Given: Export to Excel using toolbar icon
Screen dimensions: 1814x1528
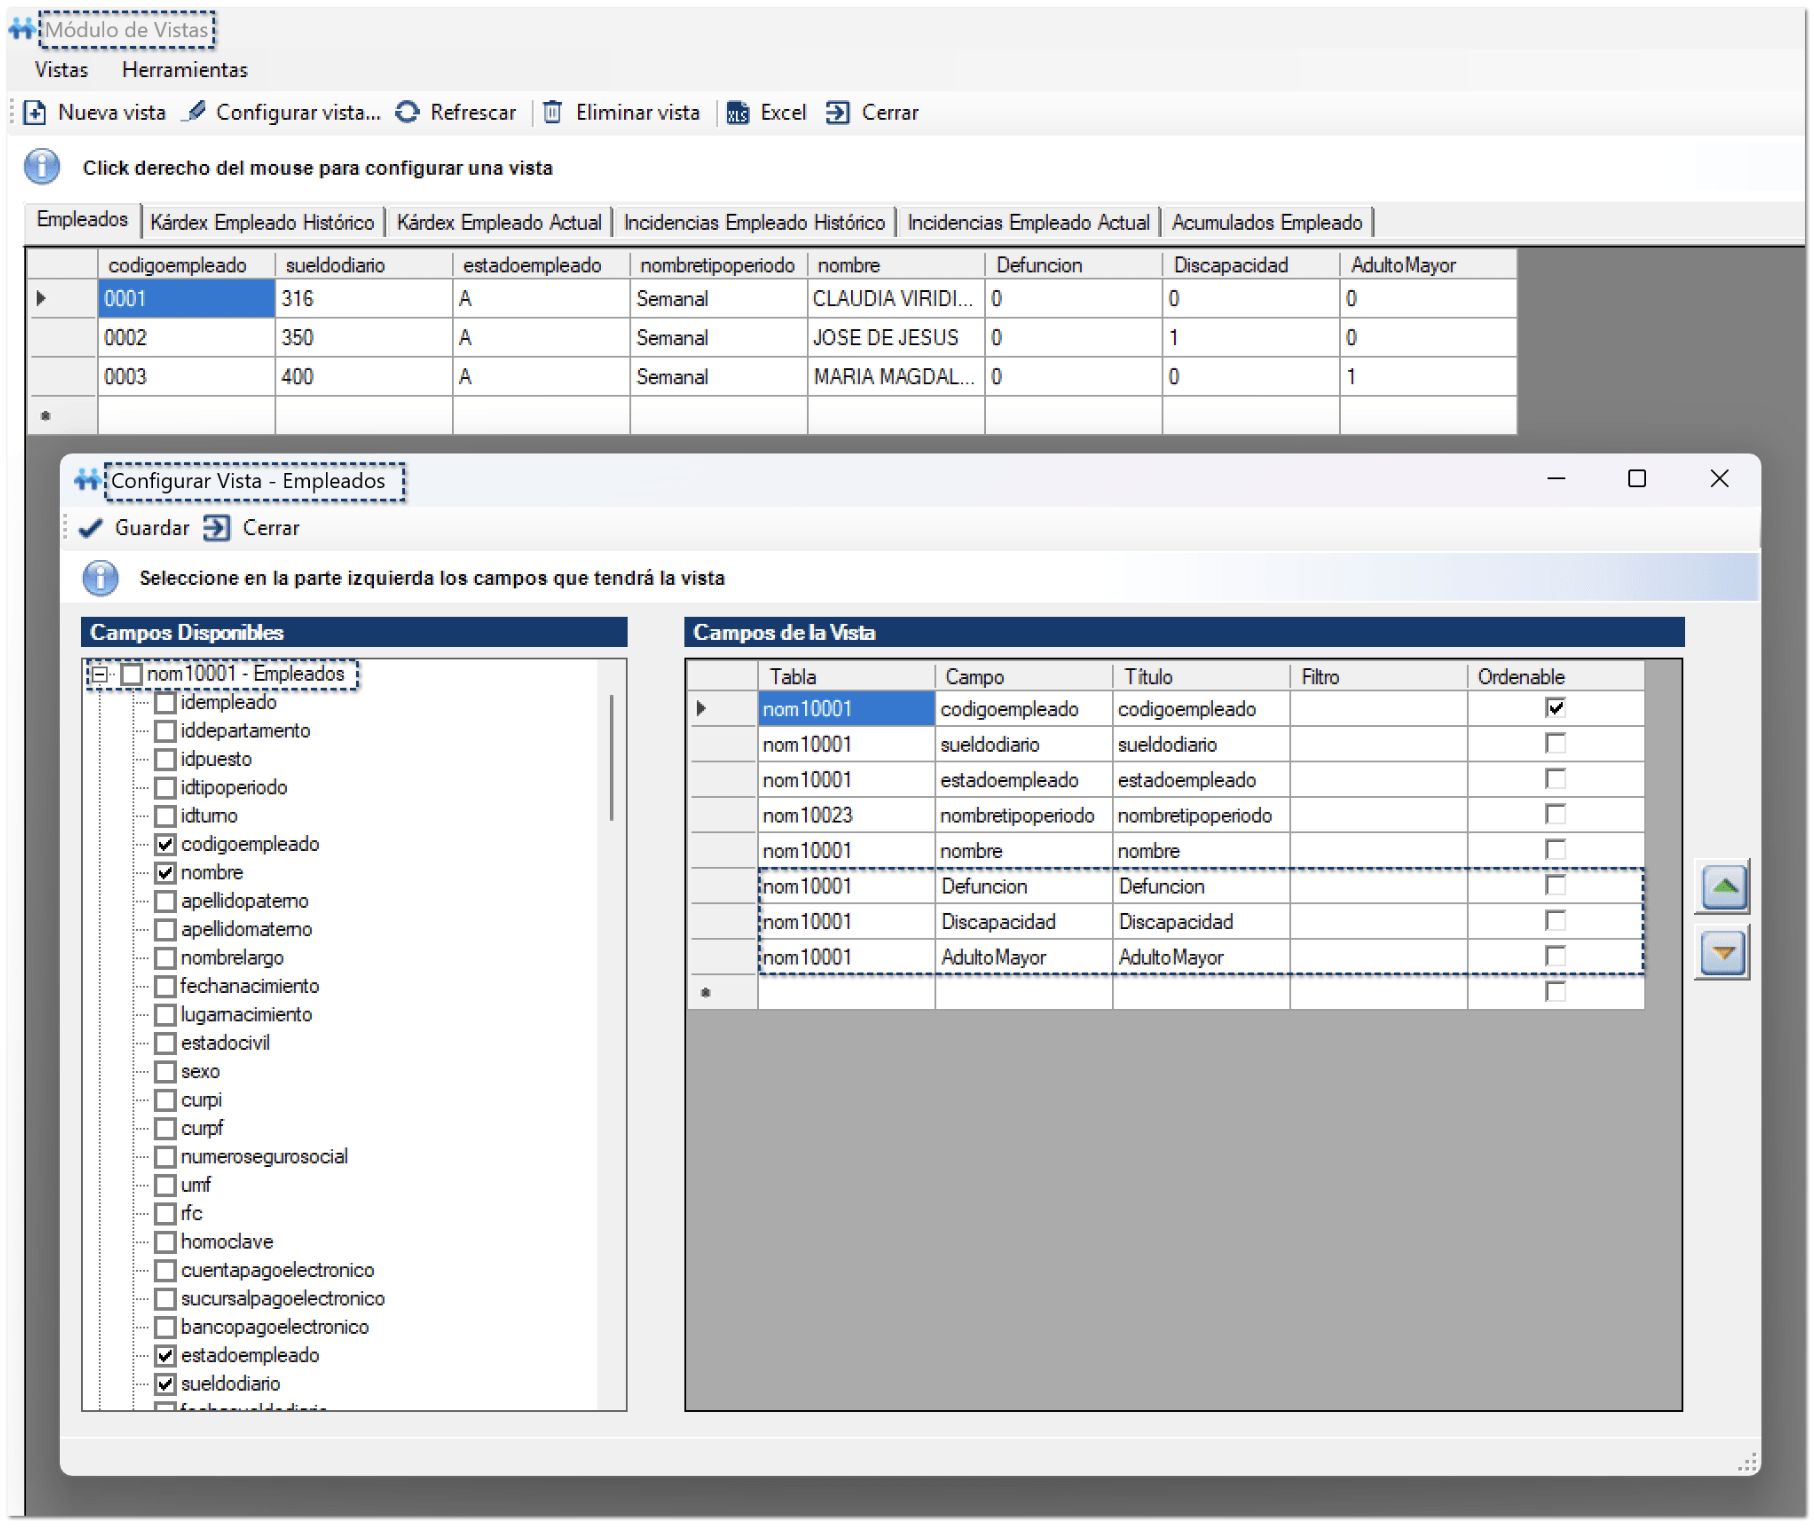Looking at the screenshot, I should point(738,113).
